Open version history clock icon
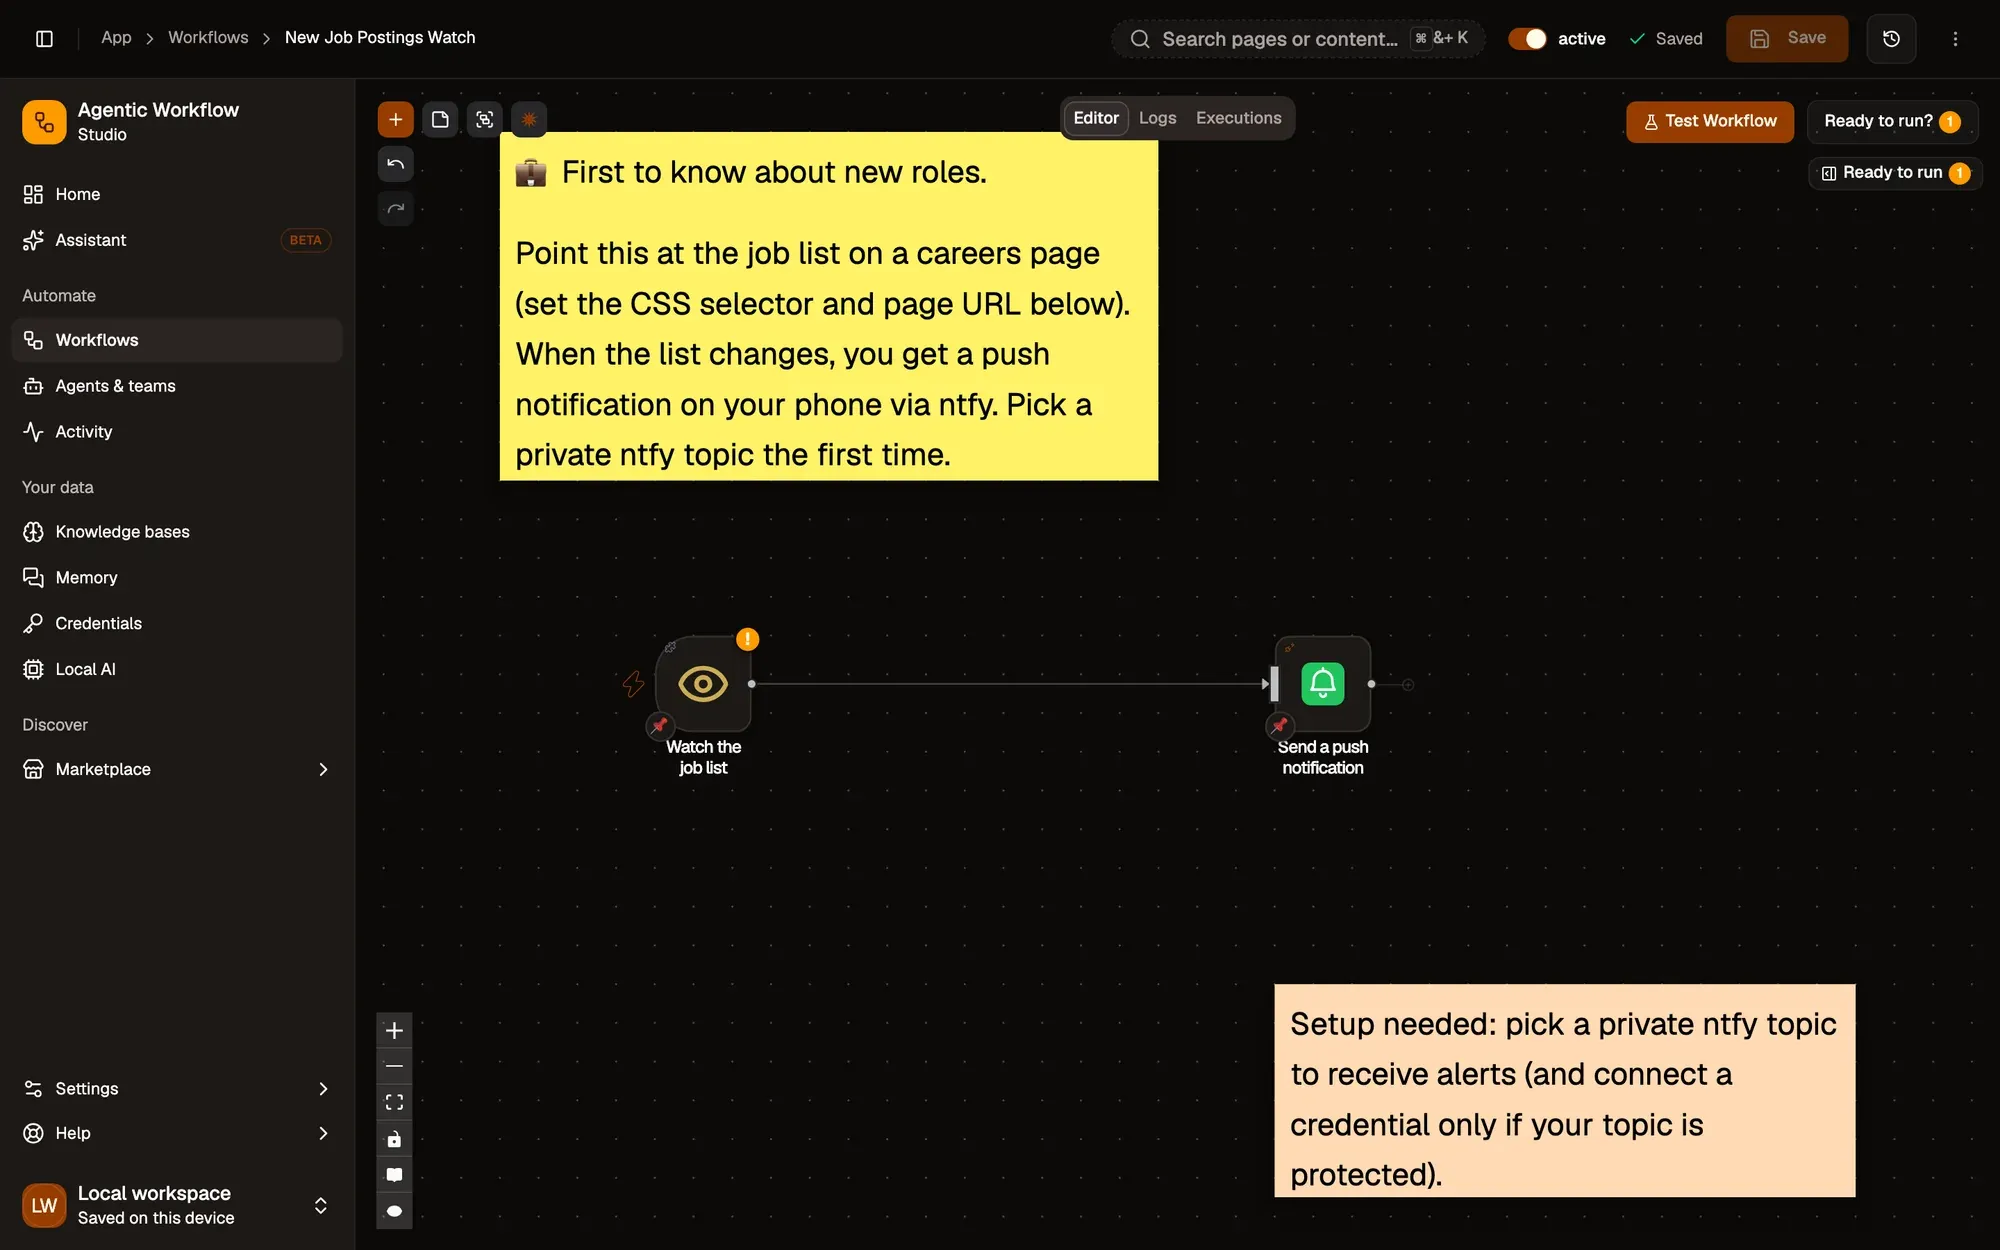Screen dimensions: 2000x1250 pyautogui.click(x=1891, y=39)
